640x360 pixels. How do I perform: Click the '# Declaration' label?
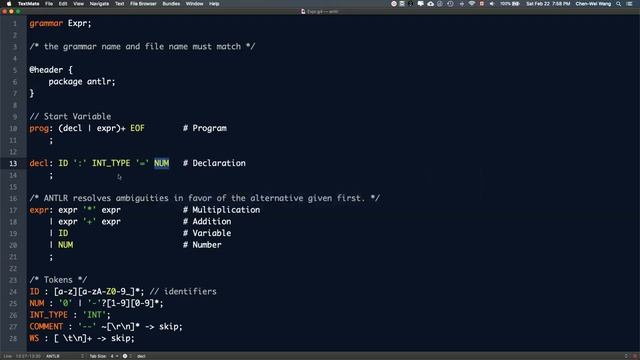point(214,163)
